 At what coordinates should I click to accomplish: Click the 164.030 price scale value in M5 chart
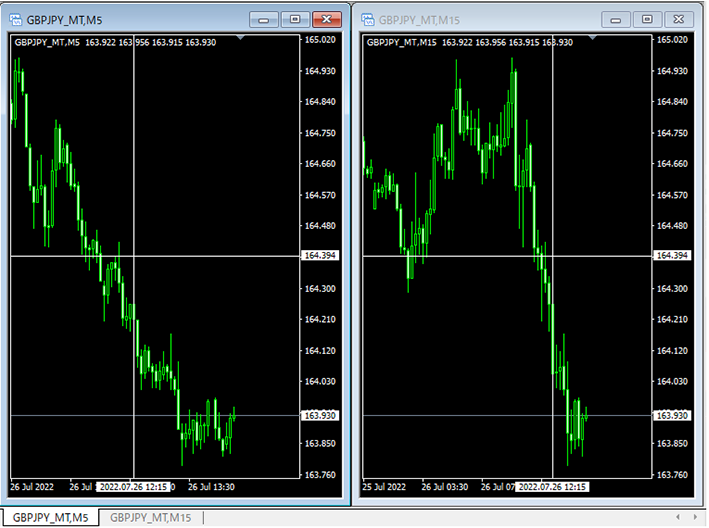pyautogui.click(x=320, y=382)
